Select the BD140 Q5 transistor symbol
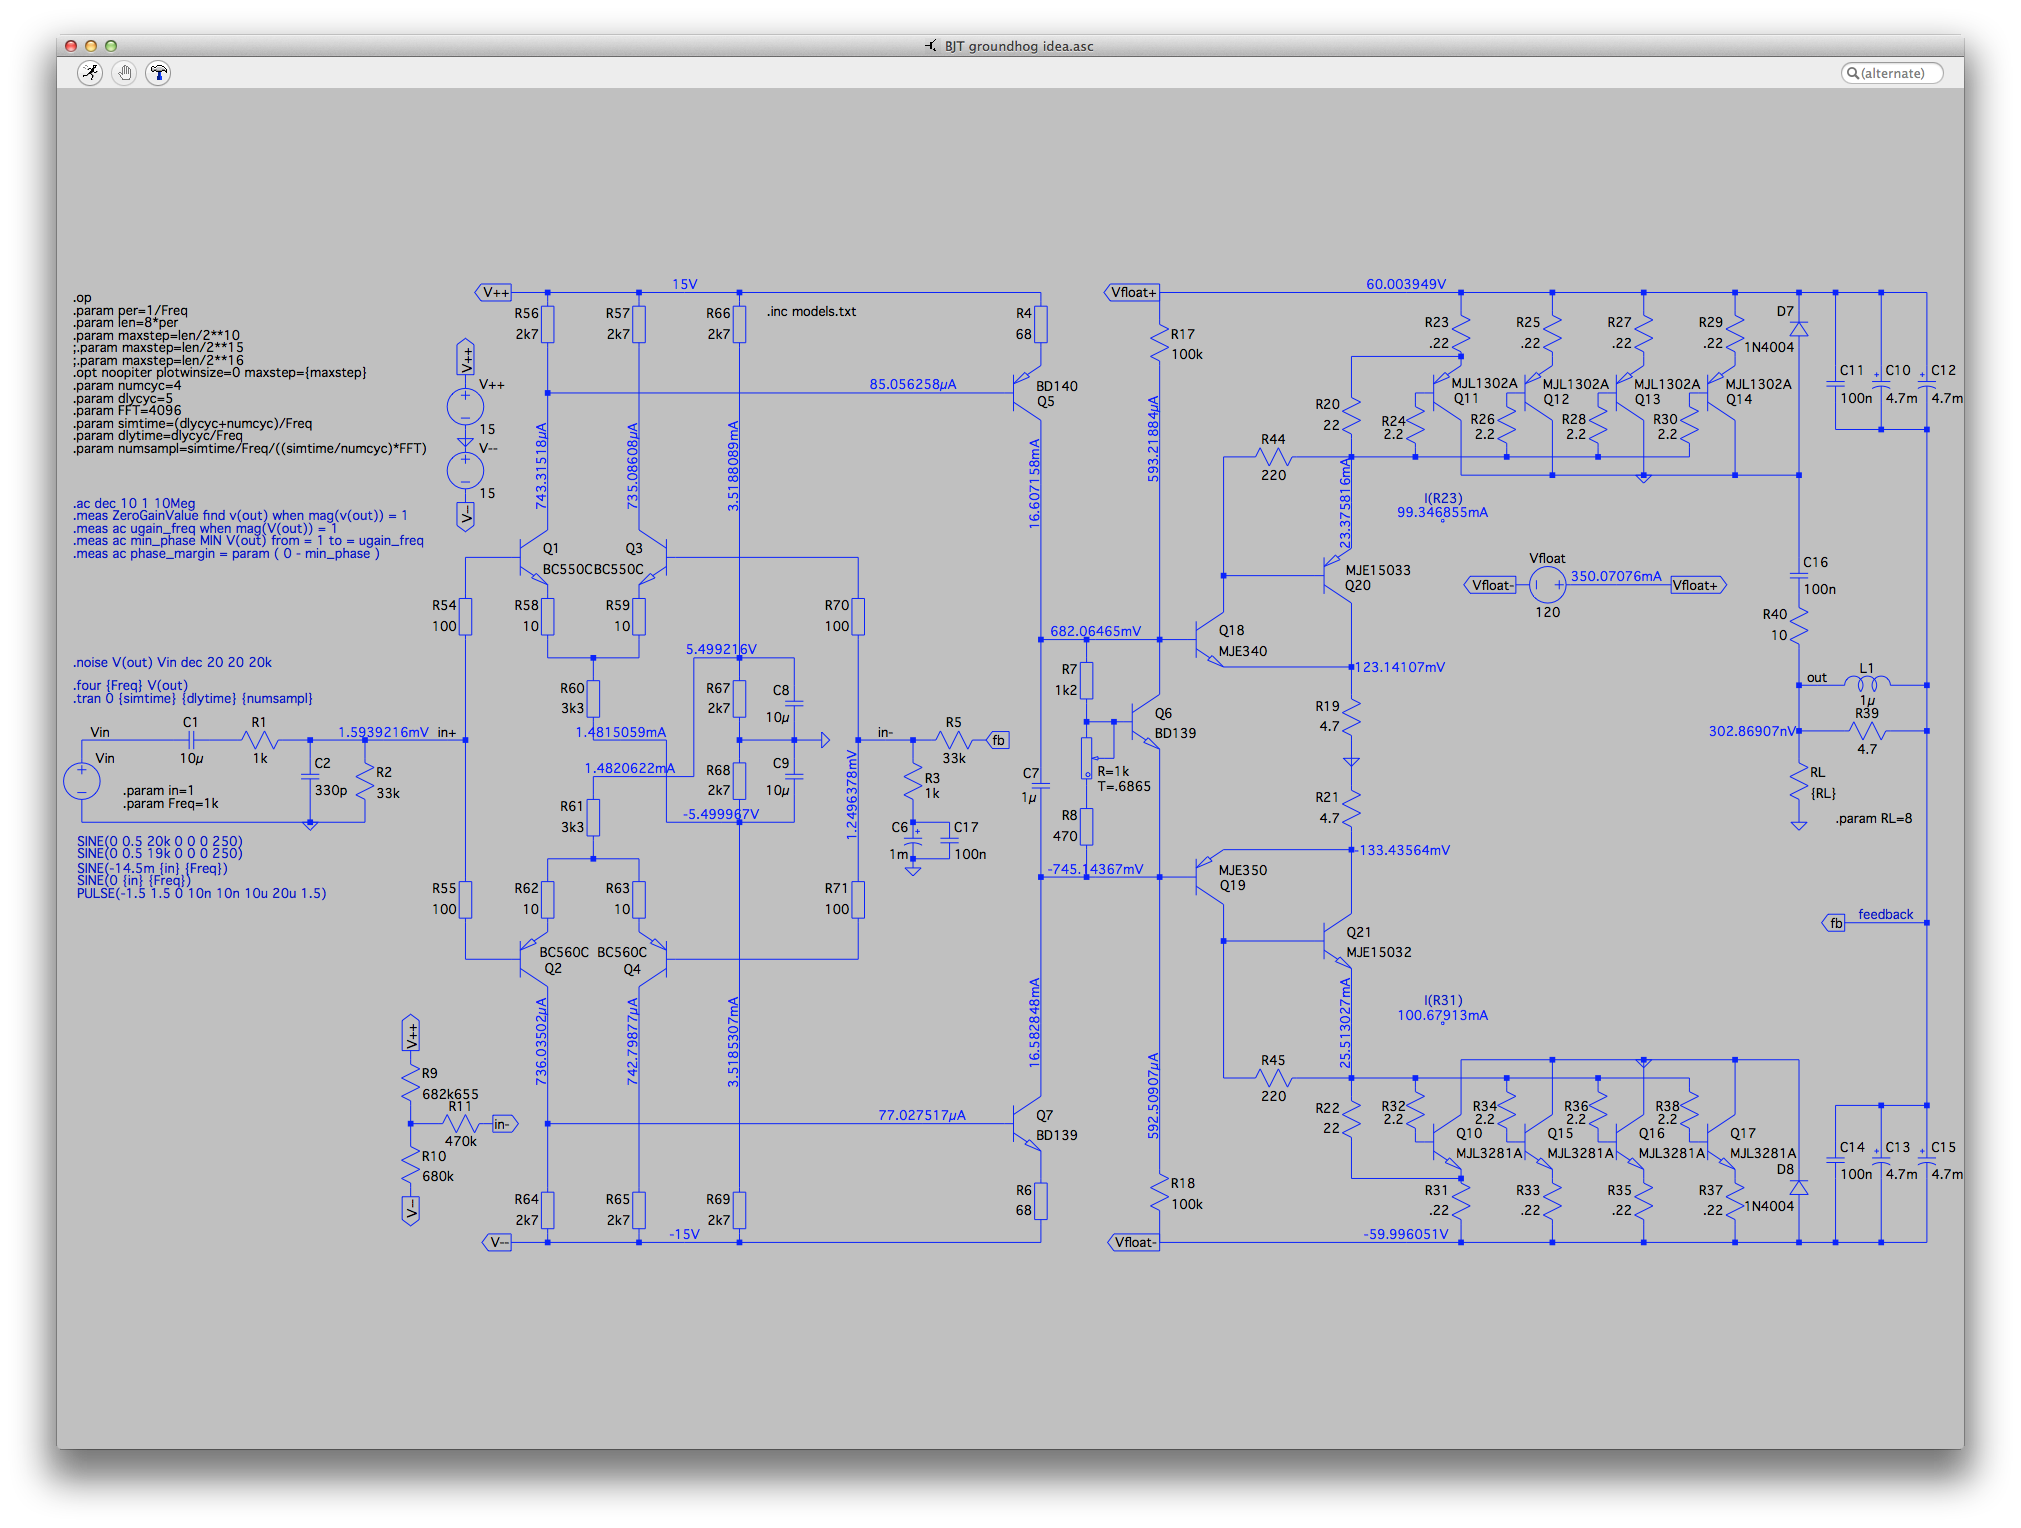This screenshot has width=2021, height=1528. point(1028,393)
